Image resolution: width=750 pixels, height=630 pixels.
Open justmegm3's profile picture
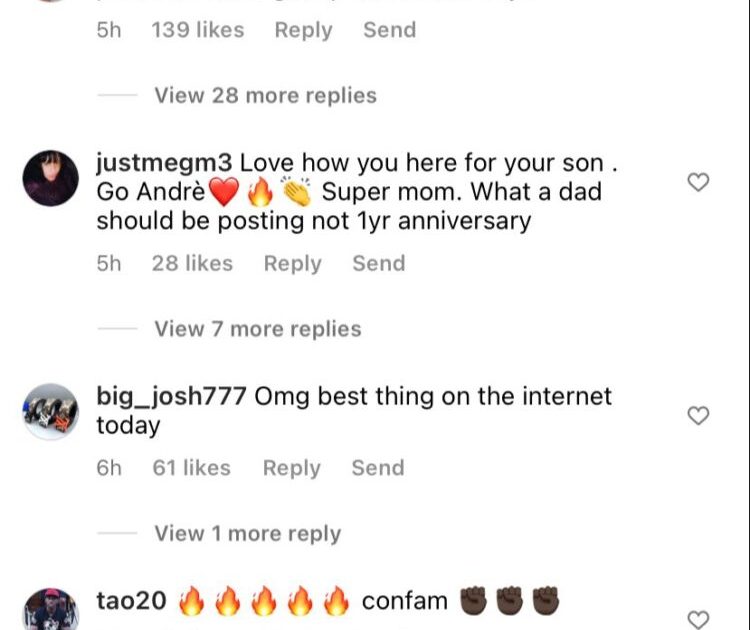[x=50, y=178]
